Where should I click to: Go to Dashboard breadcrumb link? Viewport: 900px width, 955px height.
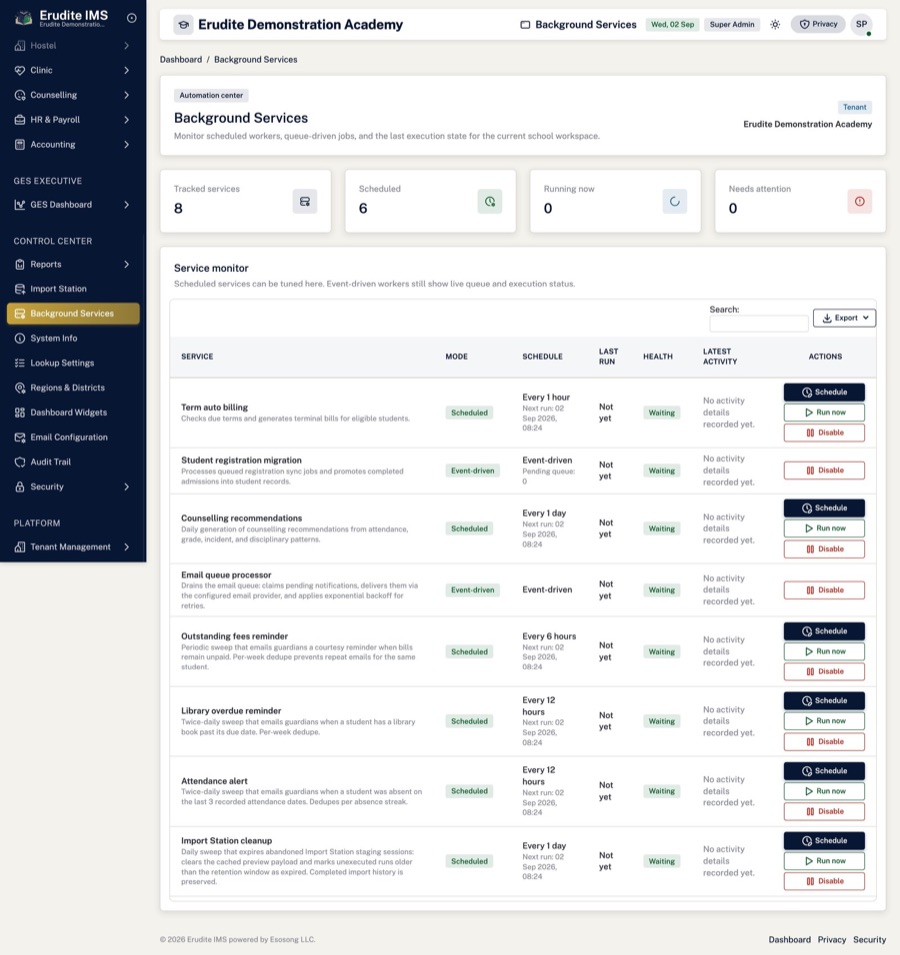coord(181,60)
